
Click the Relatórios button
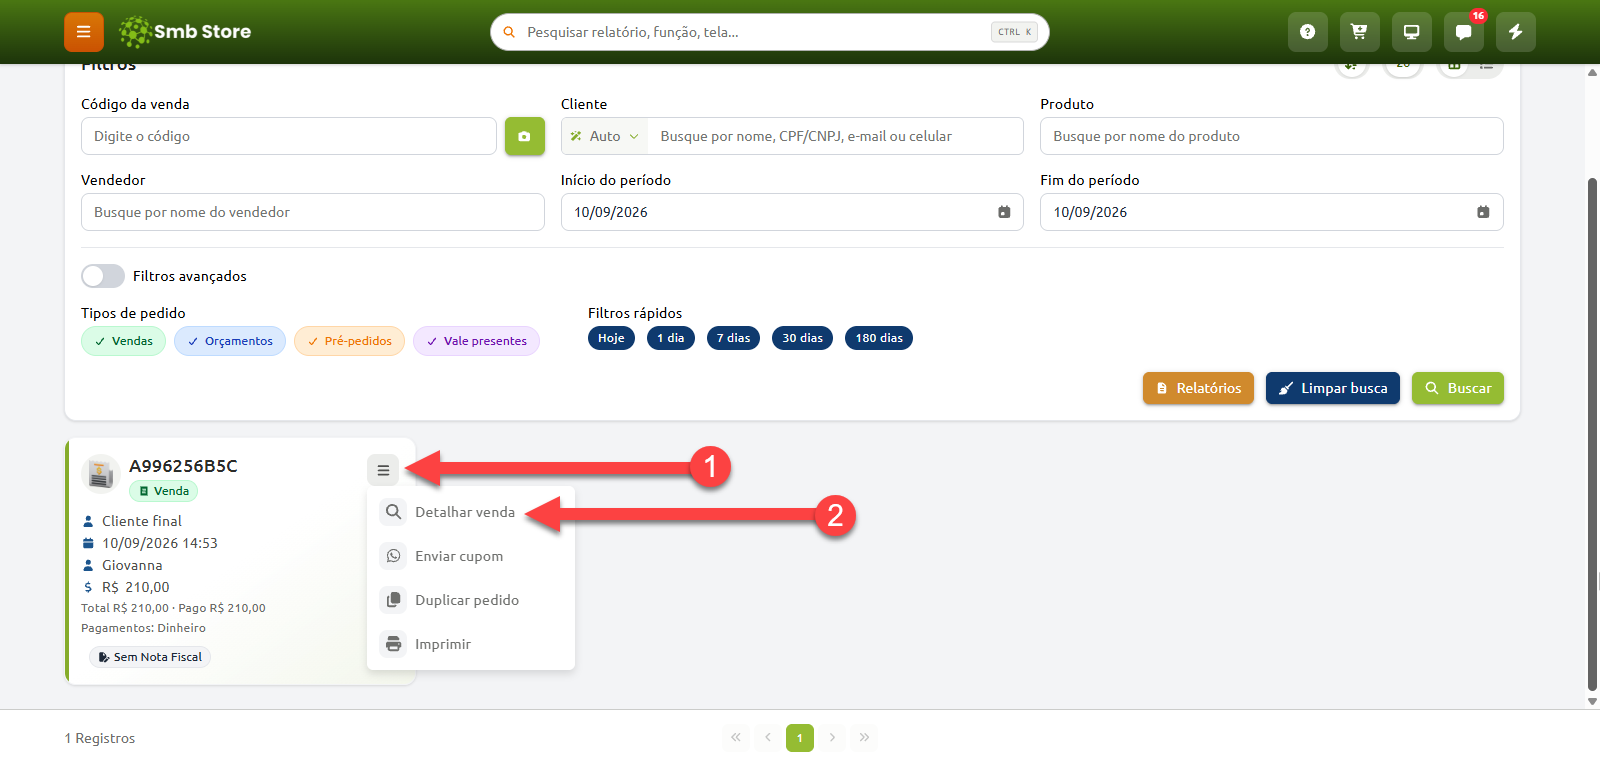[x=1198, y=388]
